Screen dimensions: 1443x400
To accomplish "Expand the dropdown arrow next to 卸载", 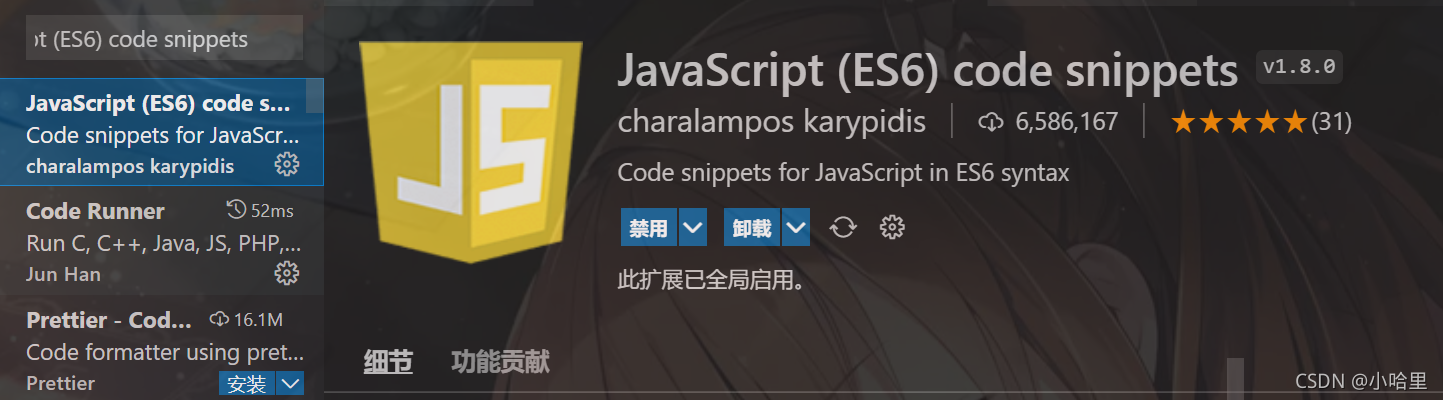I will click(x=796, y=228).
